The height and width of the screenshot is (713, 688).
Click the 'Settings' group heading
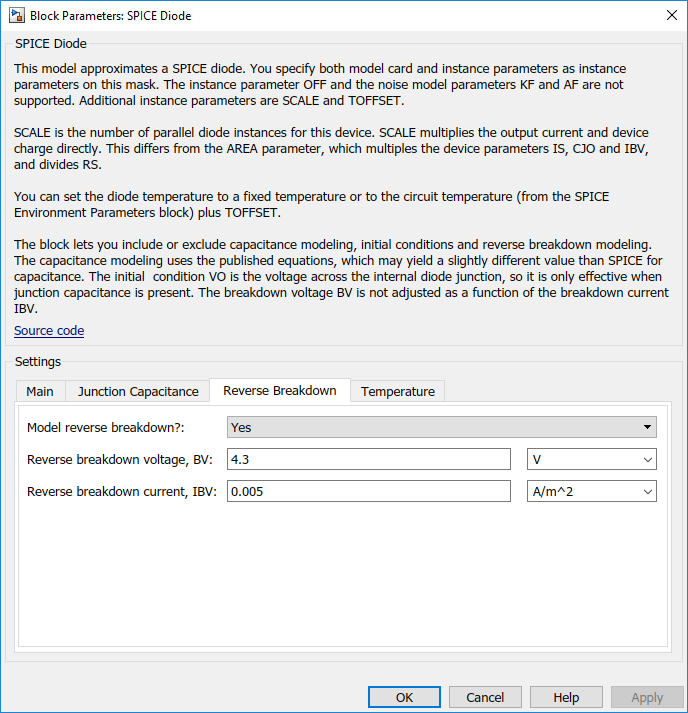pos(38,362)
